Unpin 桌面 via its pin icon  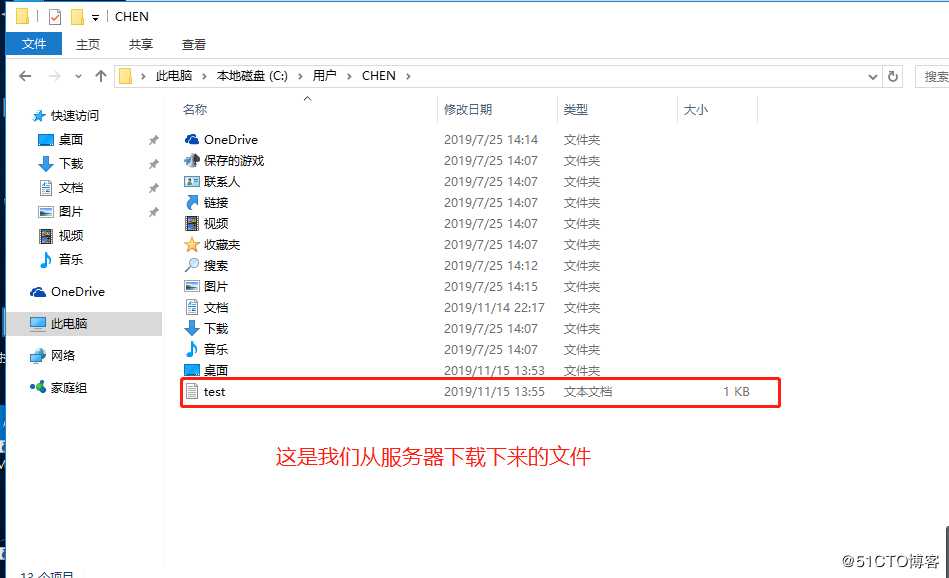[x=154, y=140]
